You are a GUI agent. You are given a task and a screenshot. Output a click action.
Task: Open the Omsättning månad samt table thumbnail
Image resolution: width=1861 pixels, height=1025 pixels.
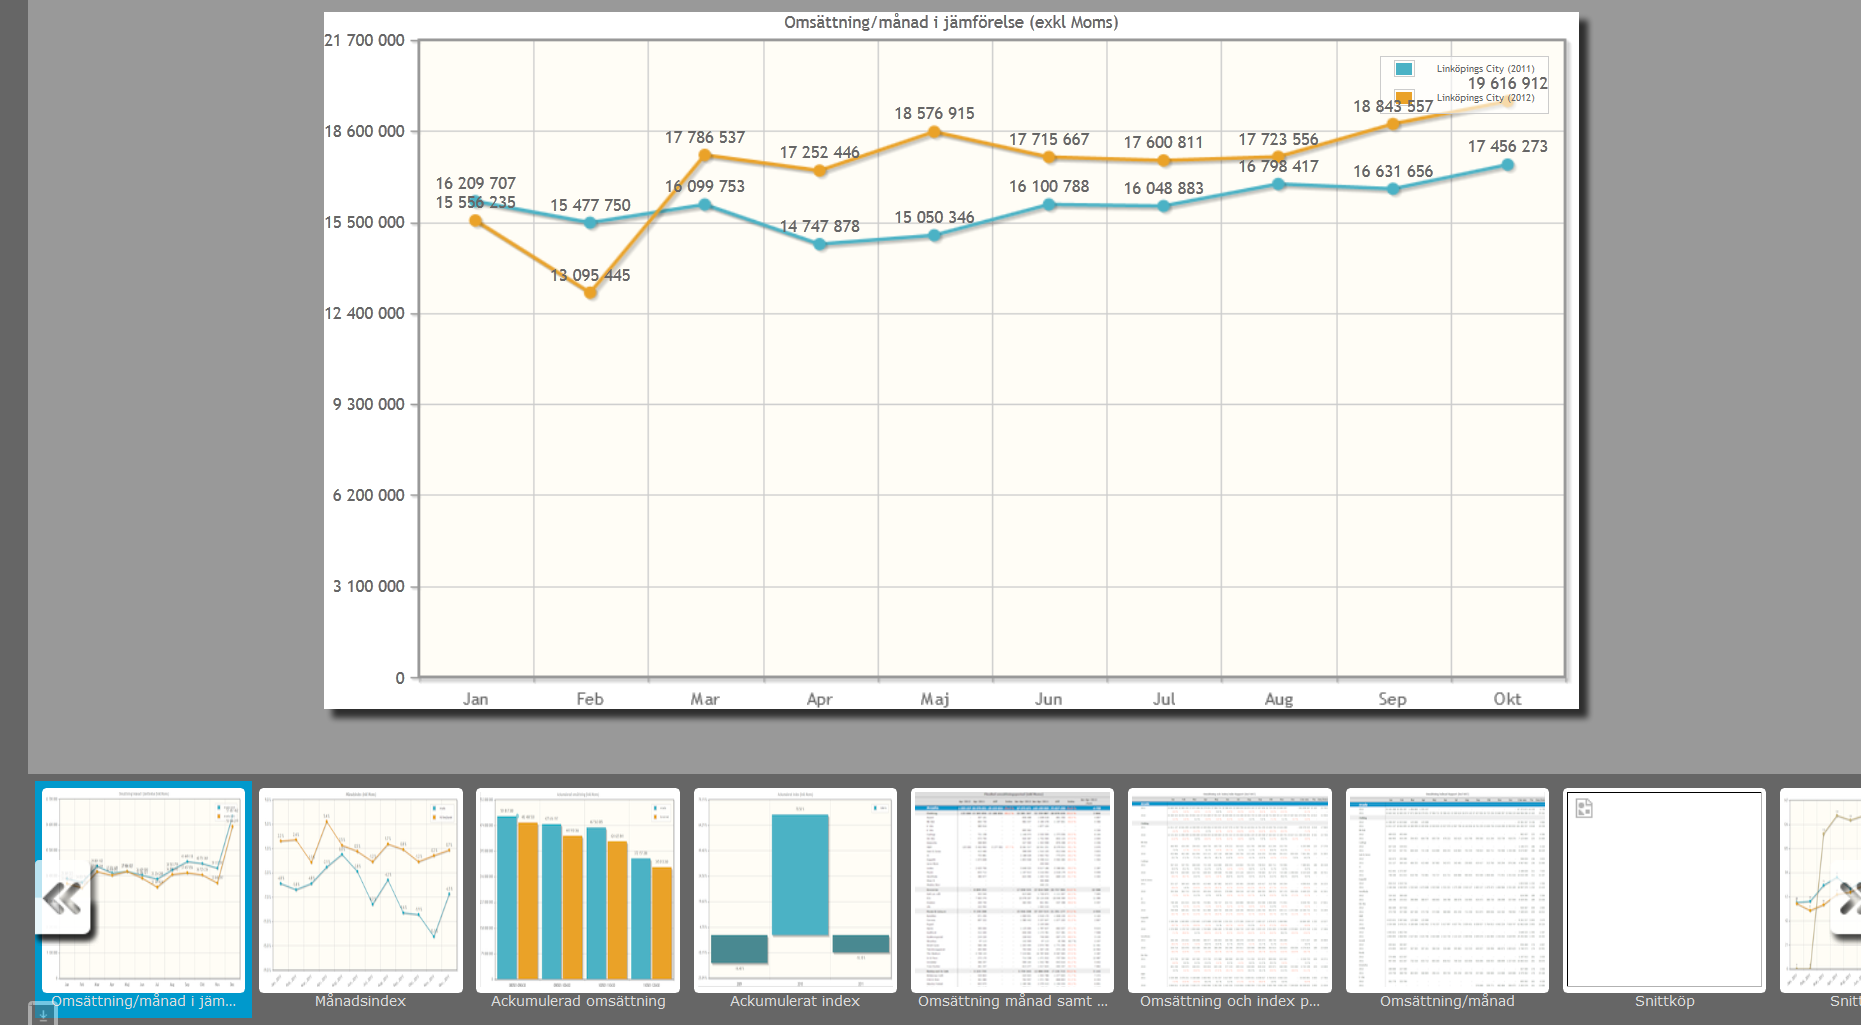tap(1012, 890)
